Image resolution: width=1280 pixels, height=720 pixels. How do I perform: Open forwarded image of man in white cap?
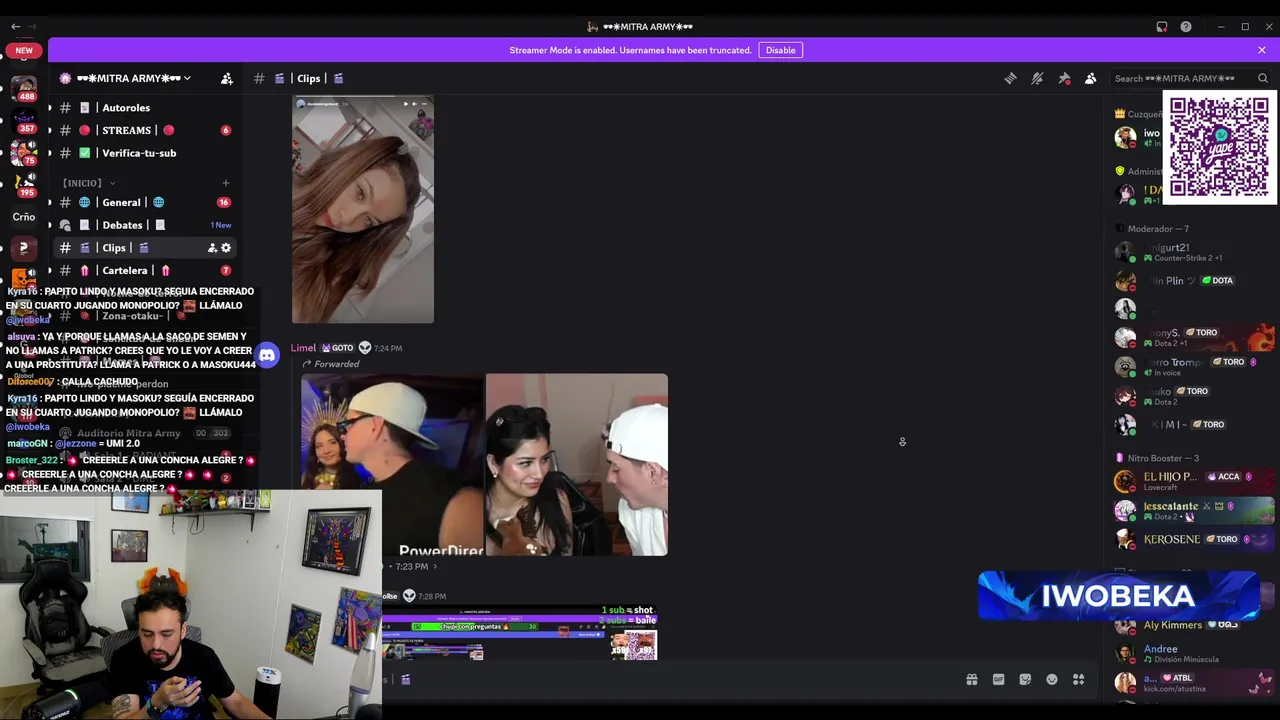pyautogui.click(x=392, y=465)
